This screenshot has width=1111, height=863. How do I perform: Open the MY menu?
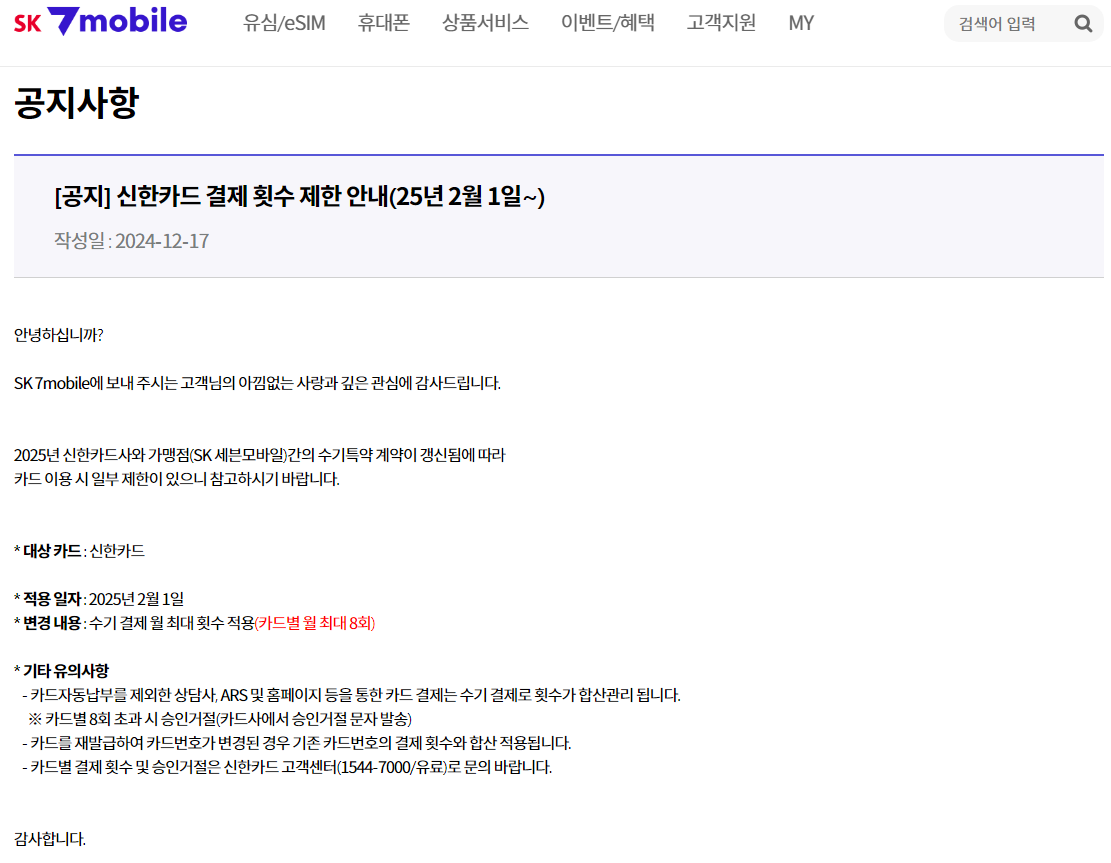click(x=801, y=23)
